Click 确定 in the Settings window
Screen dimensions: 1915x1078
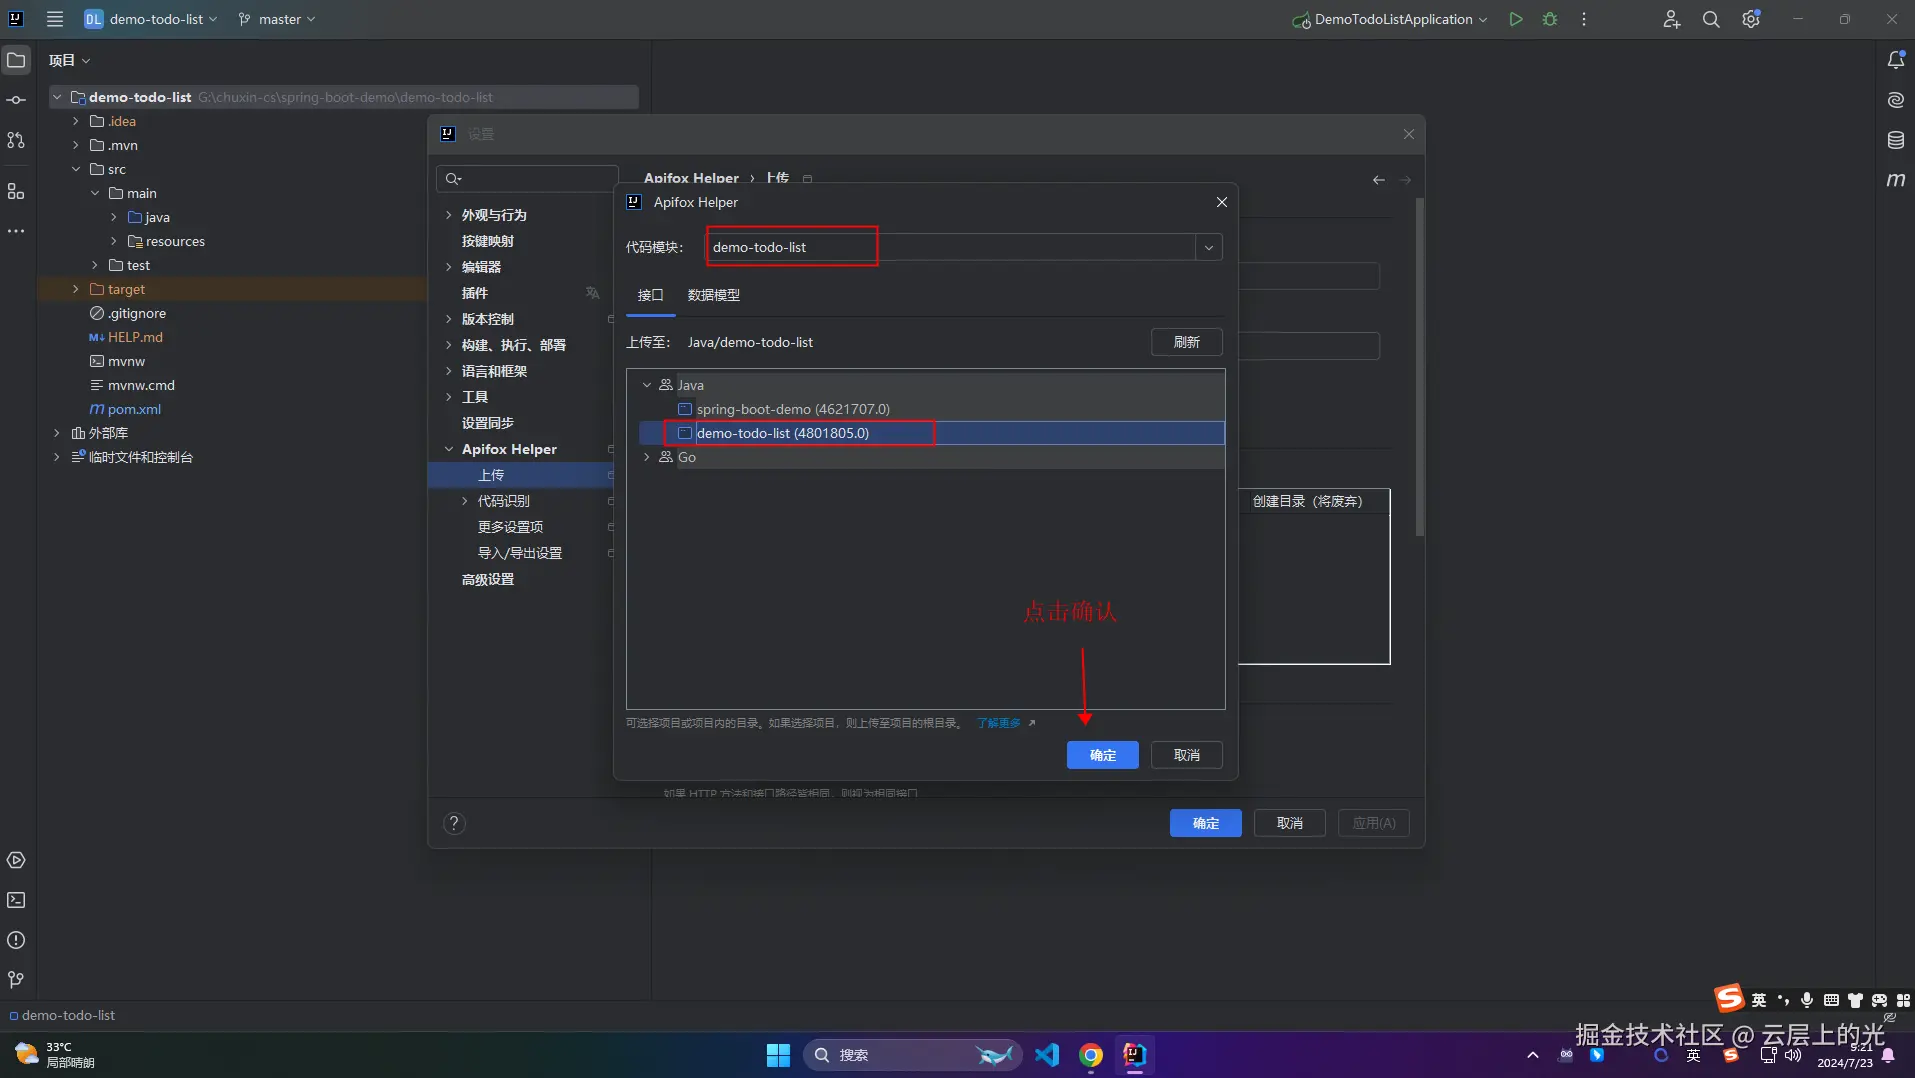click(x=1206, y=823)
